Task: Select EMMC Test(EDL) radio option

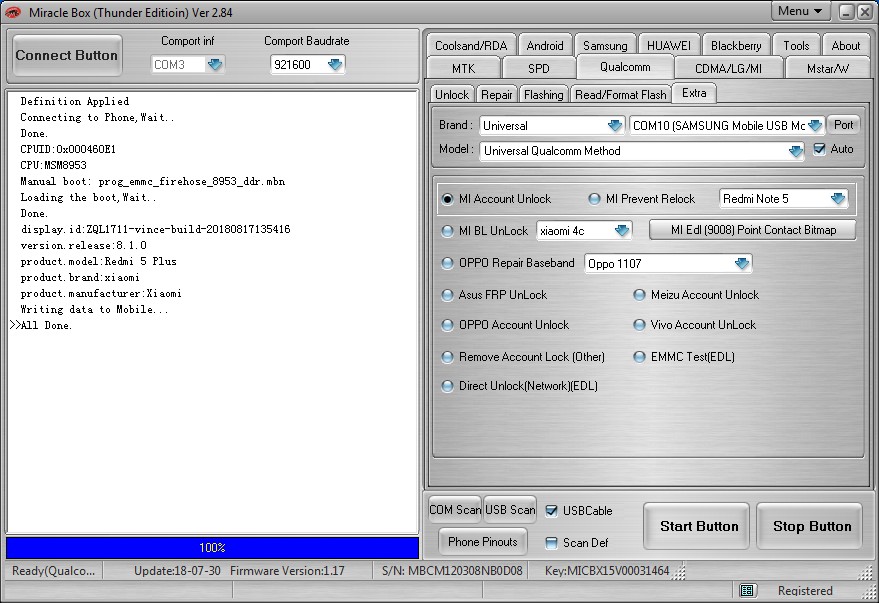Action: tap(639, 357)
